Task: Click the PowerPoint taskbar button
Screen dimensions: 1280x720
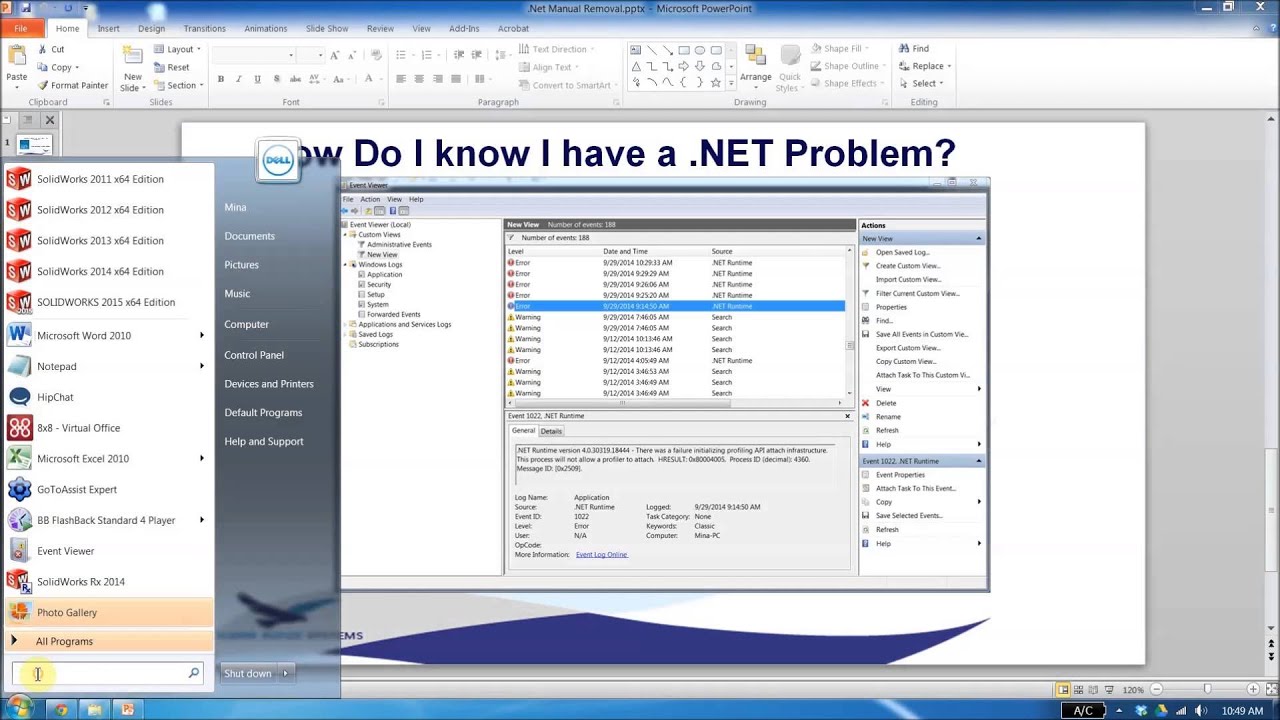Action: tap(127, 709)
